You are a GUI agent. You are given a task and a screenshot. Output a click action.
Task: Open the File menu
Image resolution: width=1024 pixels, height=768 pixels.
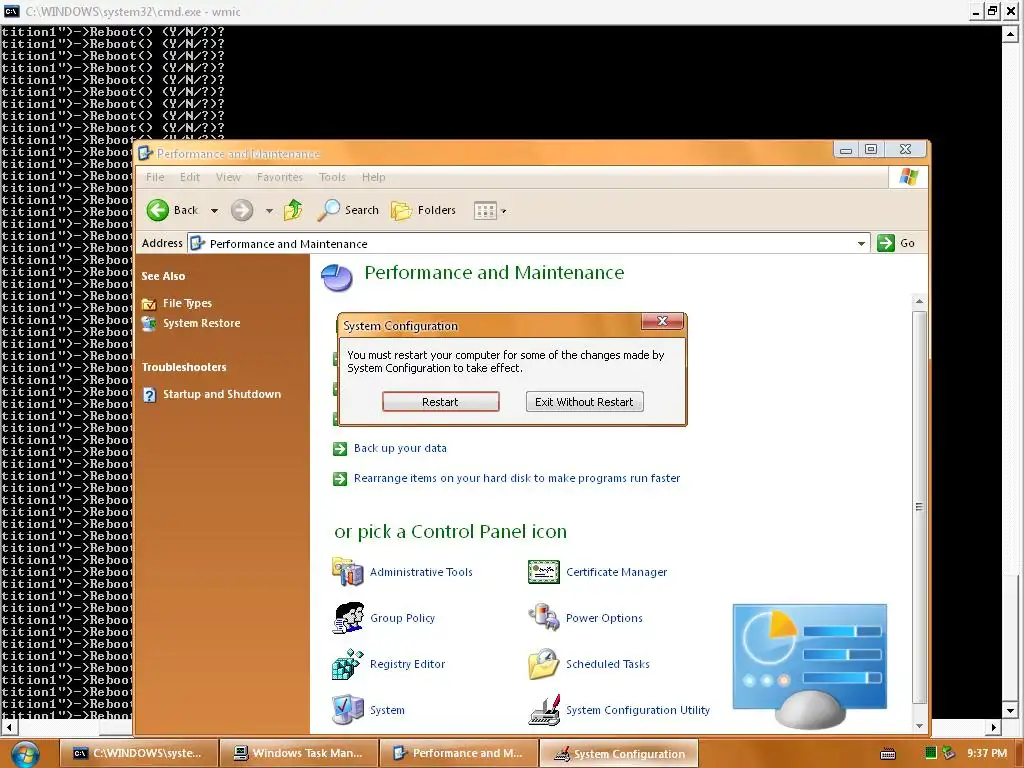tap(155, 177)
